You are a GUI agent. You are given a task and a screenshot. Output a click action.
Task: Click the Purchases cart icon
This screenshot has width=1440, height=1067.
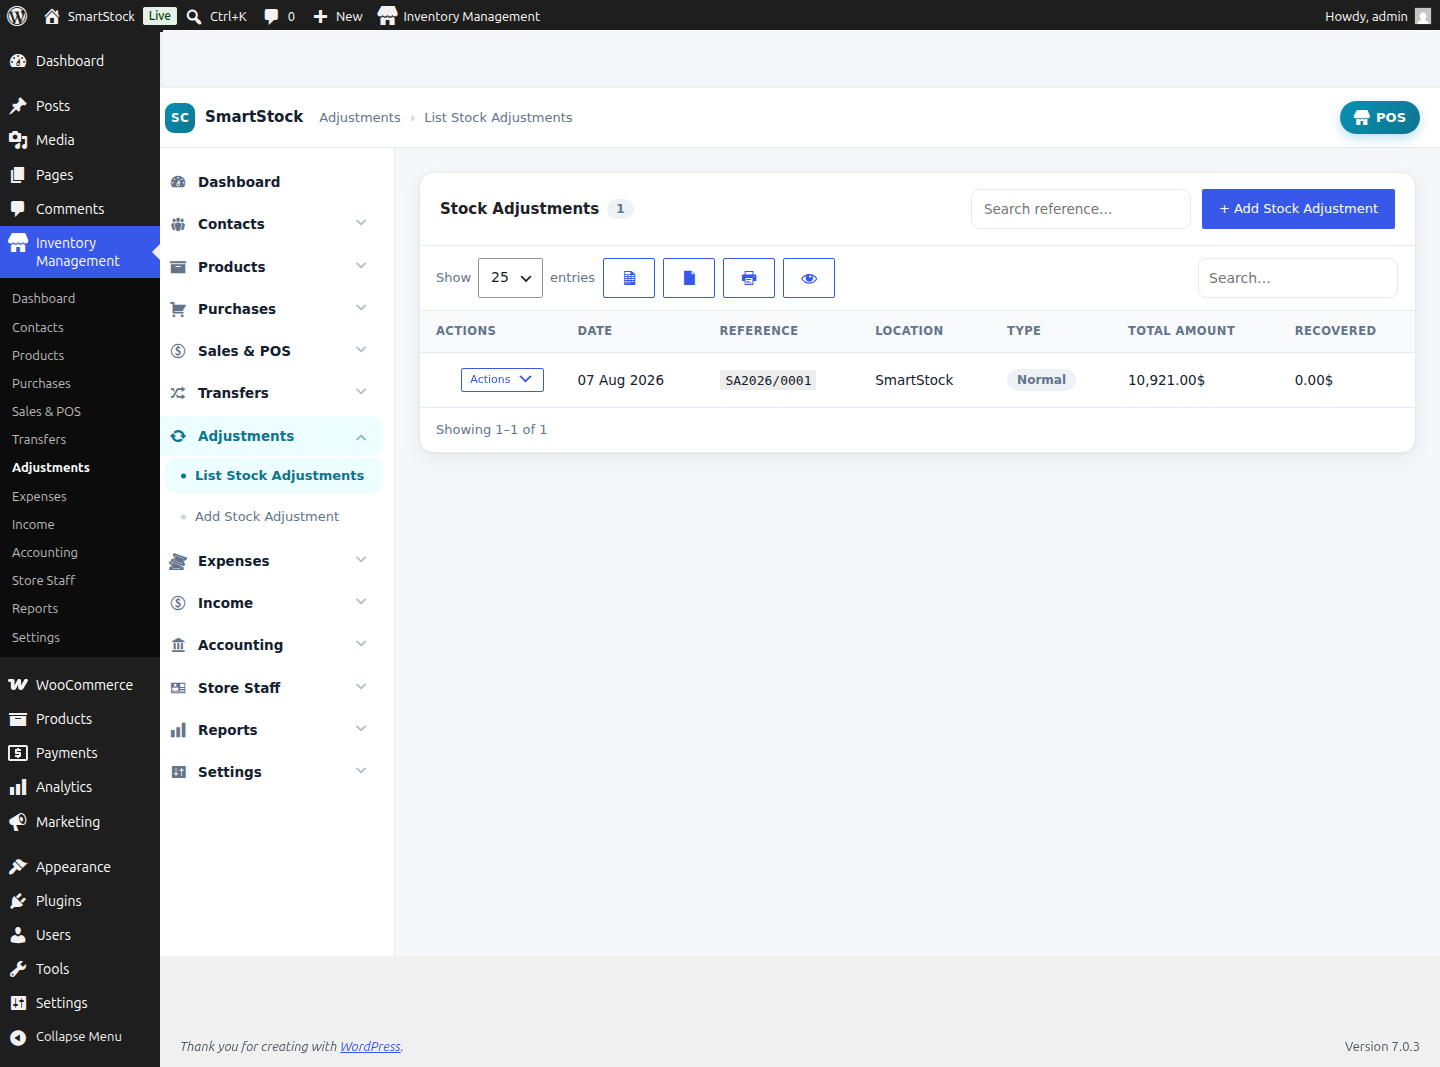coord(178,309)
